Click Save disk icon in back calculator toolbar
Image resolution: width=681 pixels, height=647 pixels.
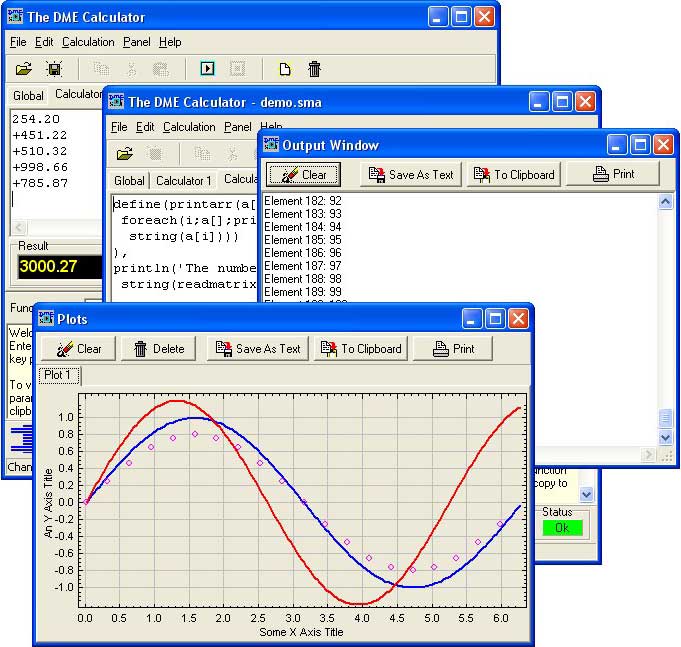coord(54,69)
